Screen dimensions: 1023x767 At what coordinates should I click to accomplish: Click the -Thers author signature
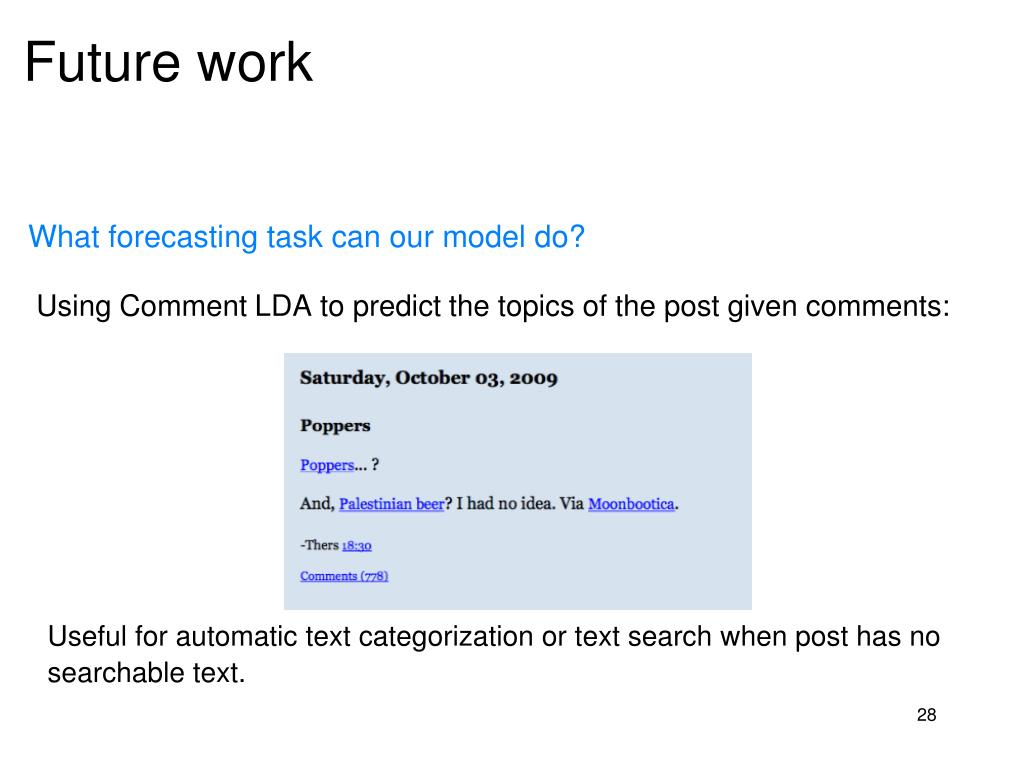point(319,545)
